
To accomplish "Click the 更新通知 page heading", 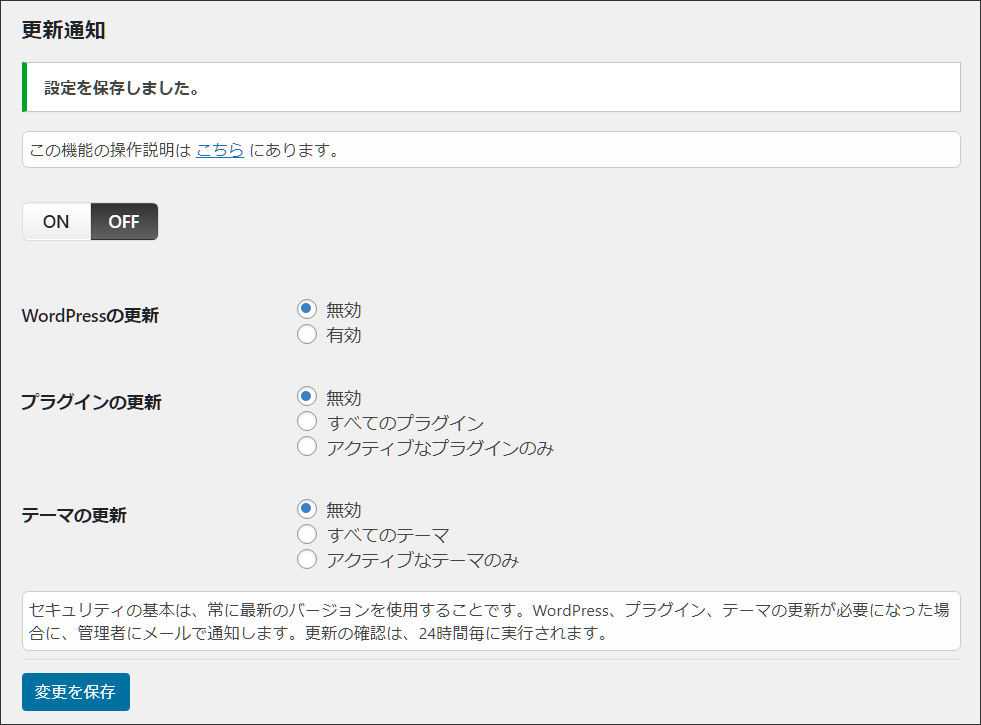I will [x=64, y=30].
